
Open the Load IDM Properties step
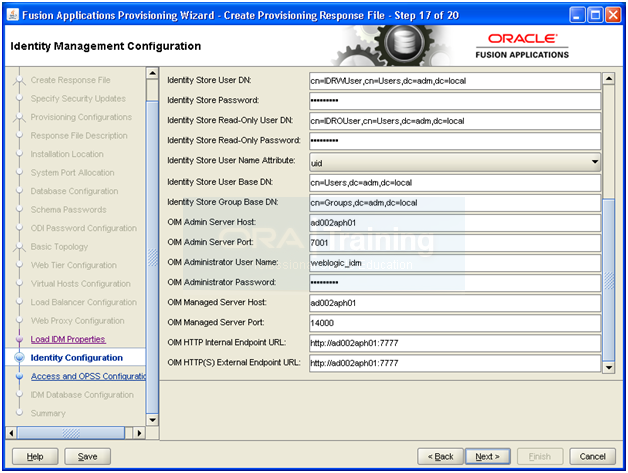(68, 339)
